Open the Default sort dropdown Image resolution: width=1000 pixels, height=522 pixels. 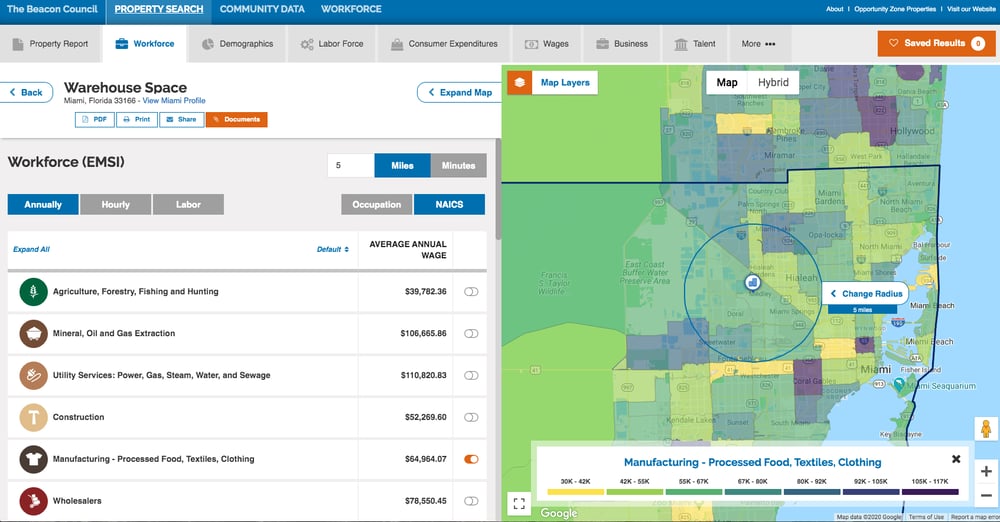[333, 250]
